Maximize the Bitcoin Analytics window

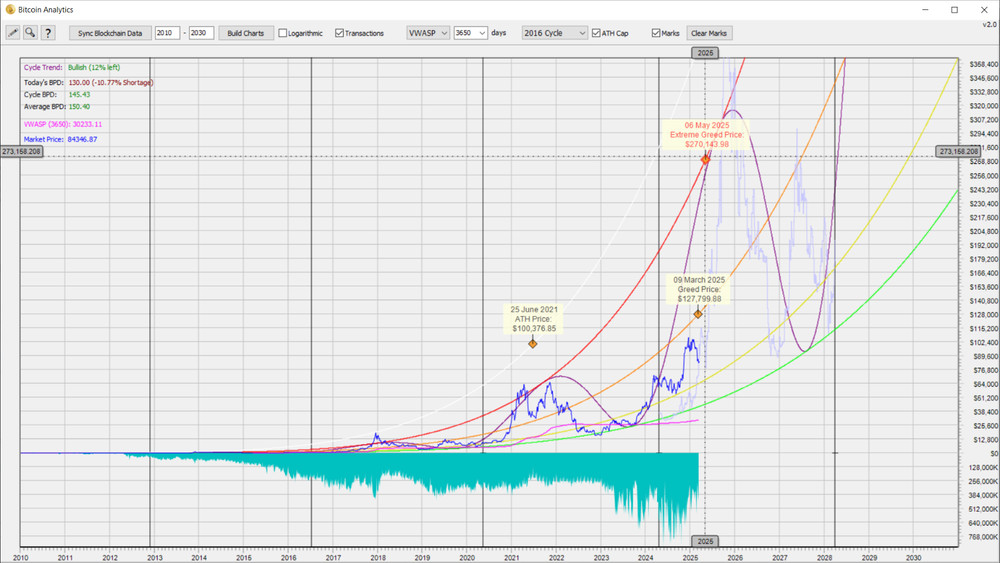pyautogui.click(x=955, y=10)
